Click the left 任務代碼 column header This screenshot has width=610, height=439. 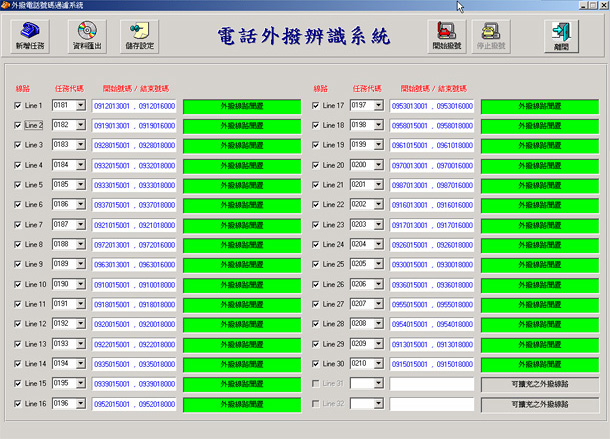(x=69, y=89)
